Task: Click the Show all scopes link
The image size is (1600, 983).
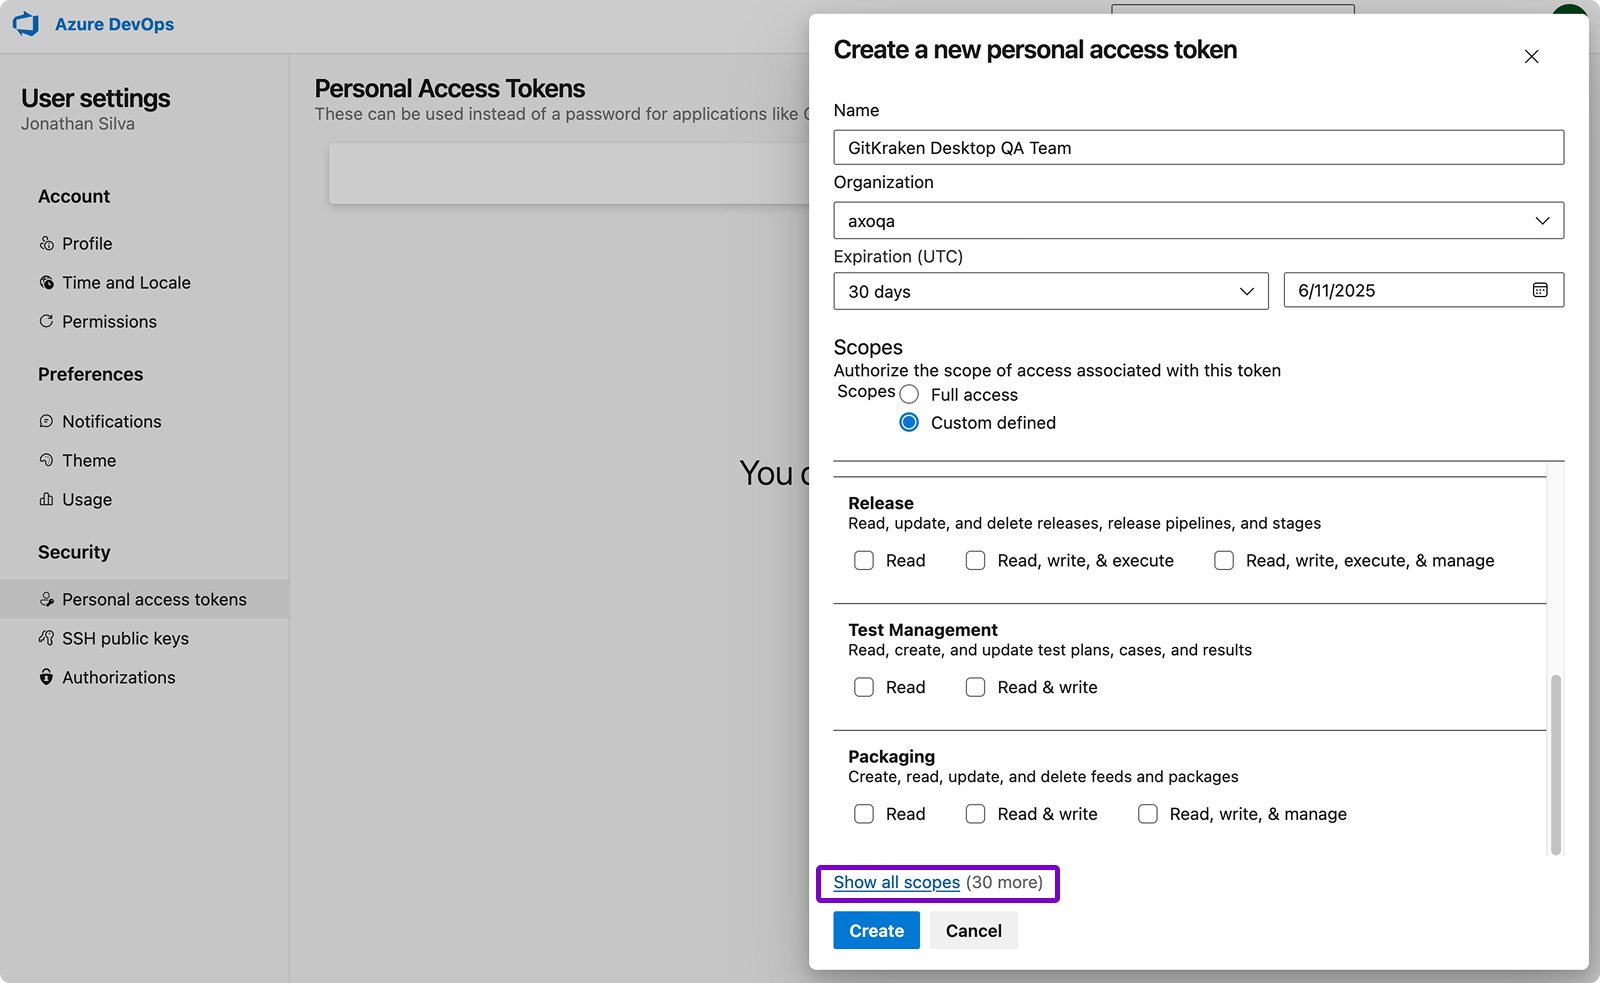Action: pos(896,882)
